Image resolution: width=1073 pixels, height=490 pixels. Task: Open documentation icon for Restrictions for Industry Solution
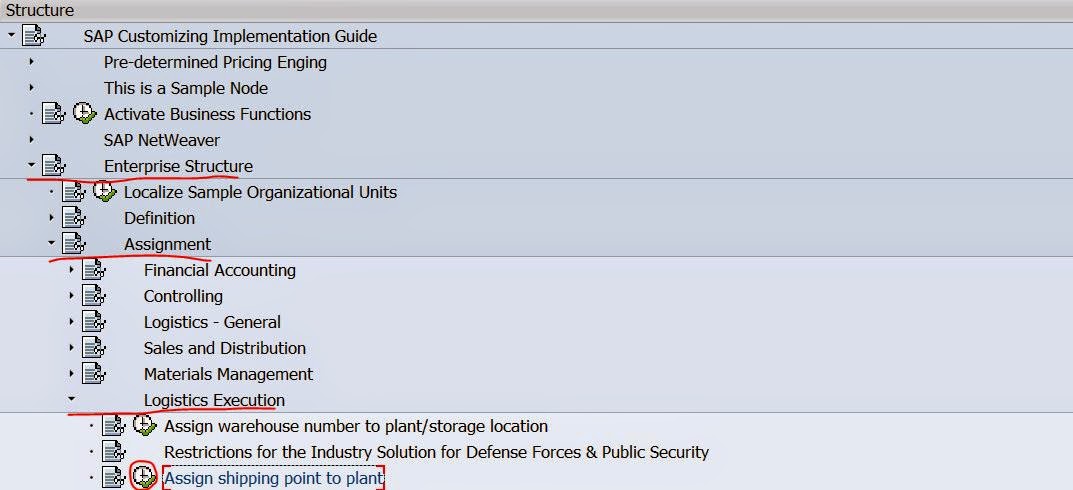tap(114, 452)
